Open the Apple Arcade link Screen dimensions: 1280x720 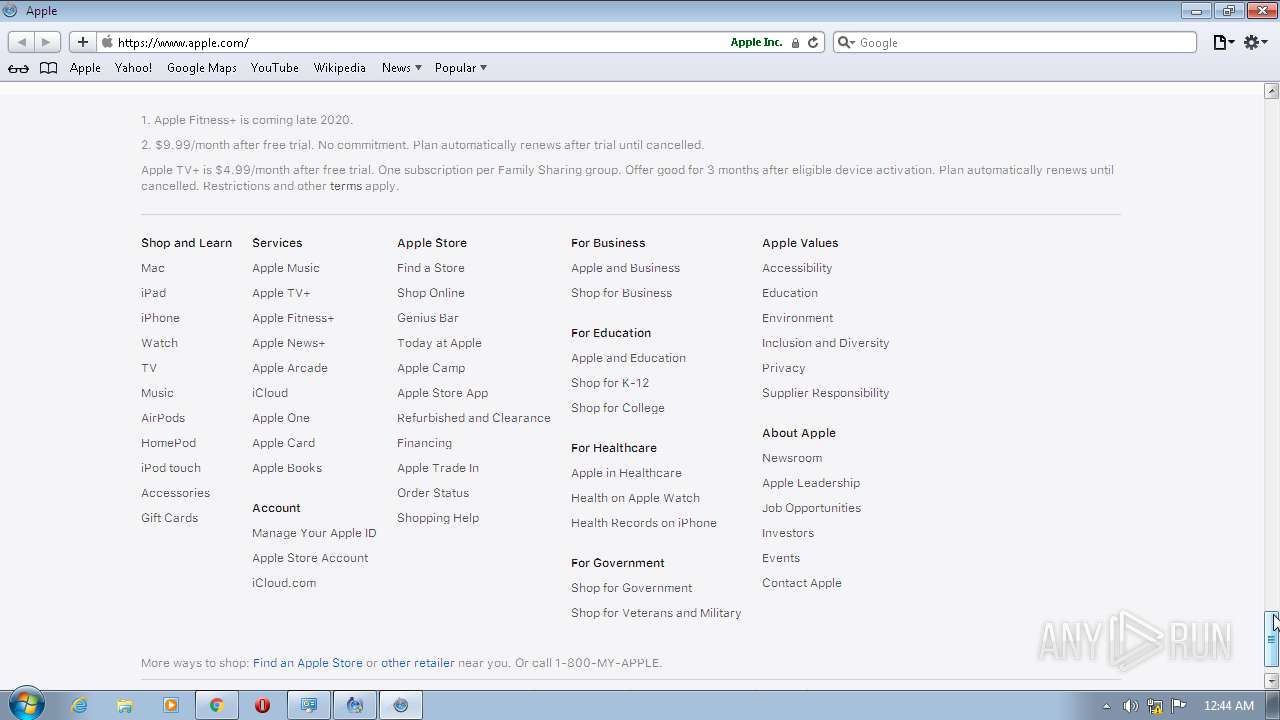click(290, 368)
